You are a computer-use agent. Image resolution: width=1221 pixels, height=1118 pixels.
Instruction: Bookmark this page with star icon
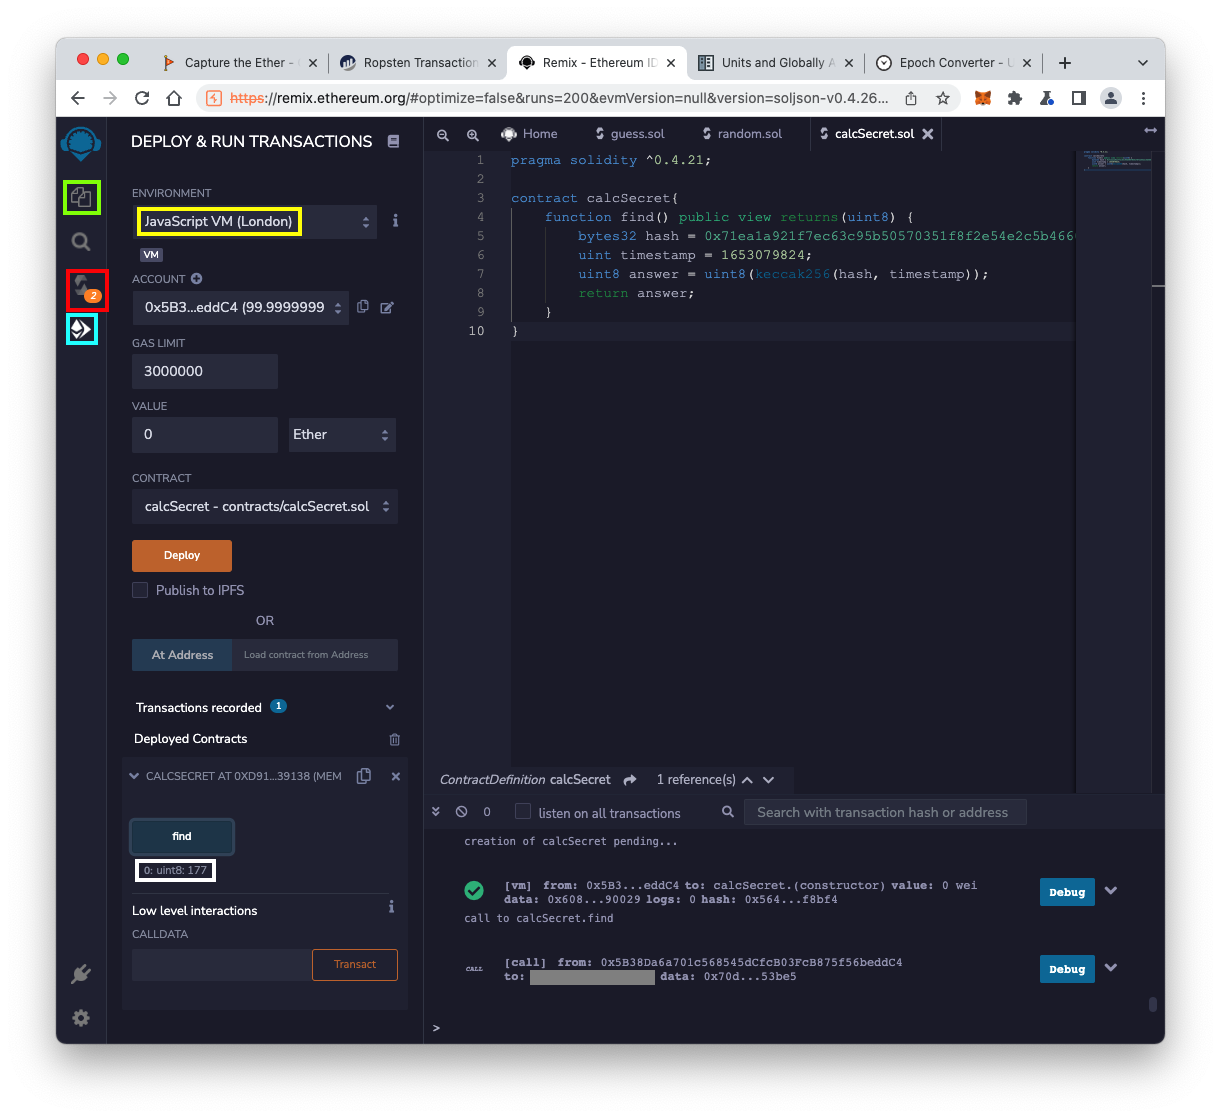[943, 98]
